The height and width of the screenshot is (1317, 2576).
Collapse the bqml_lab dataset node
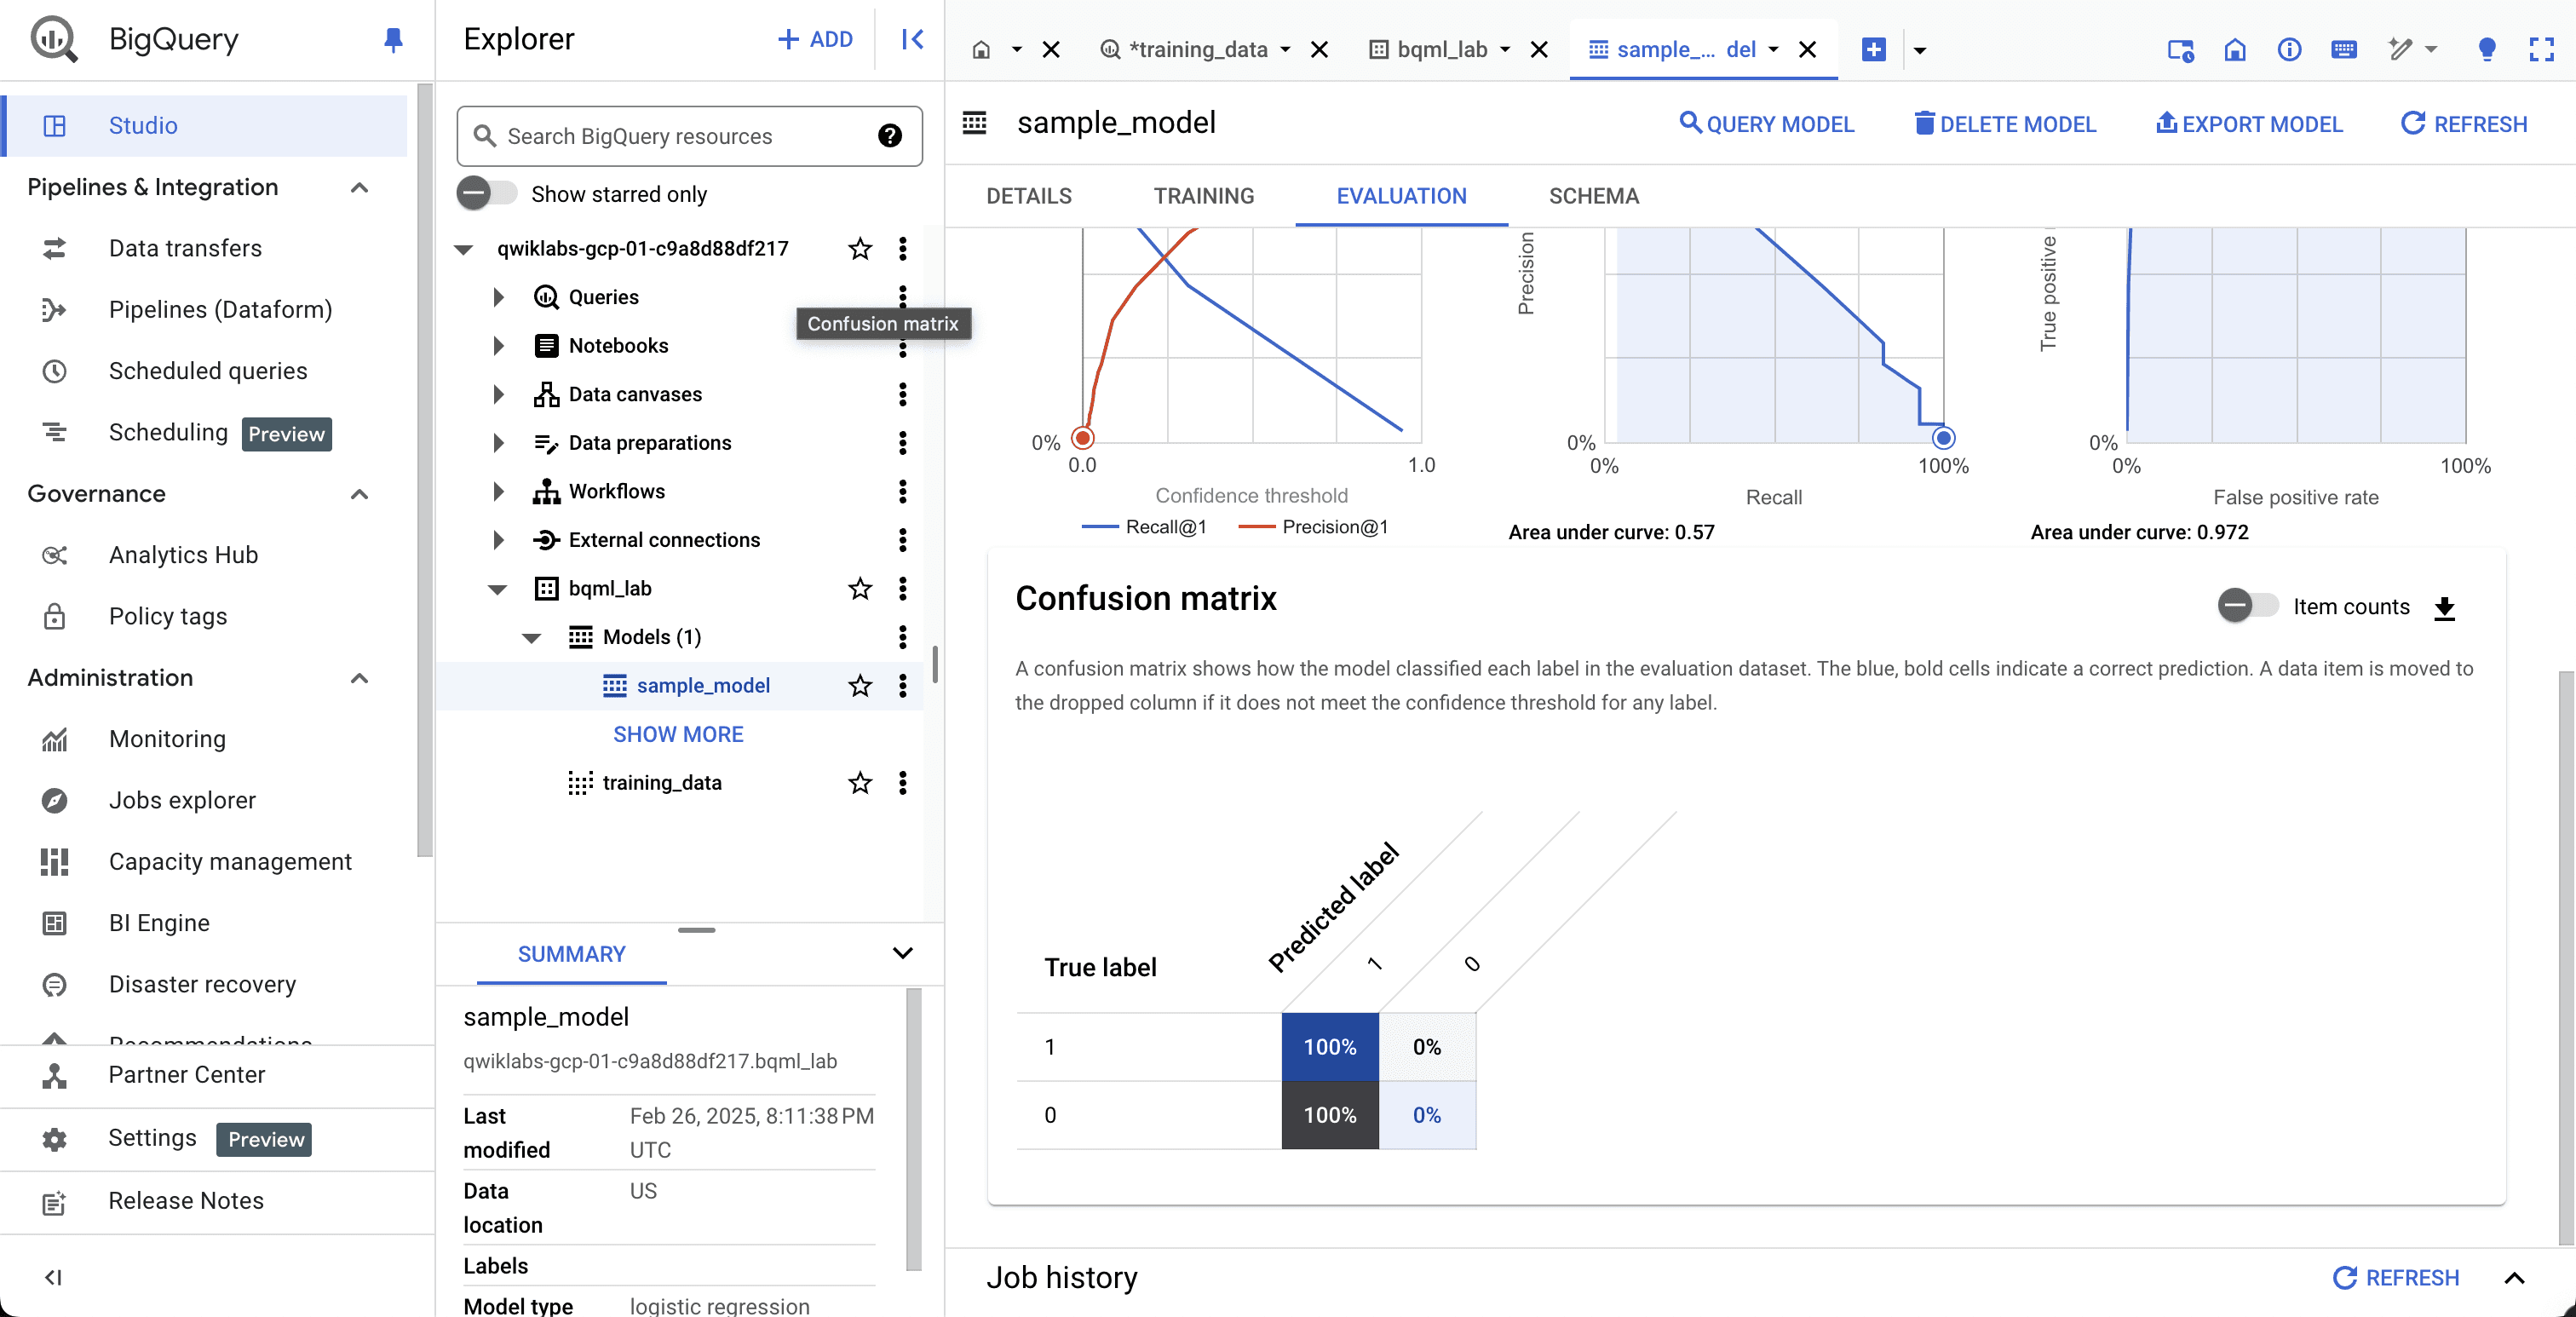tap(497, 589)
